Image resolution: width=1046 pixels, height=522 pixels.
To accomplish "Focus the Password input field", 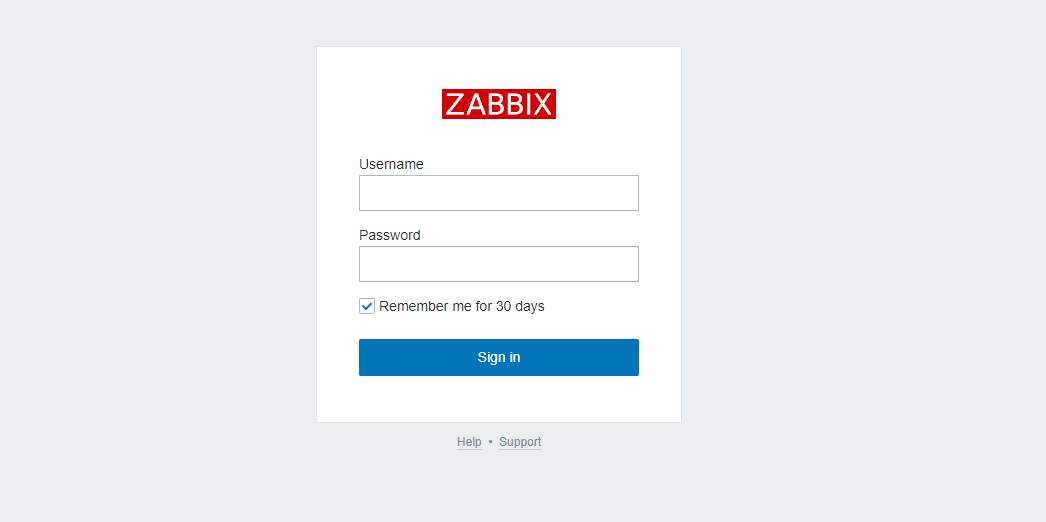I will [498, 264].
